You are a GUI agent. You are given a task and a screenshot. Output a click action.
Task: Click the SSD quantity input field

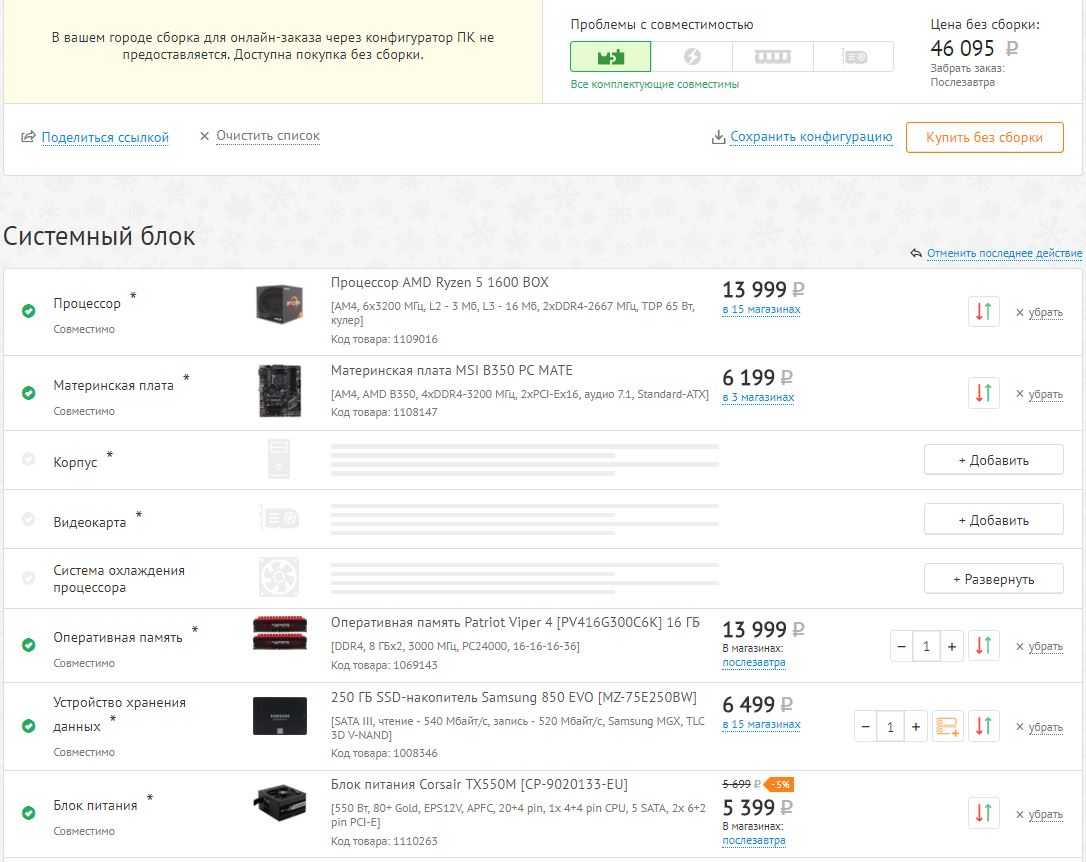(x=891, y=727)
